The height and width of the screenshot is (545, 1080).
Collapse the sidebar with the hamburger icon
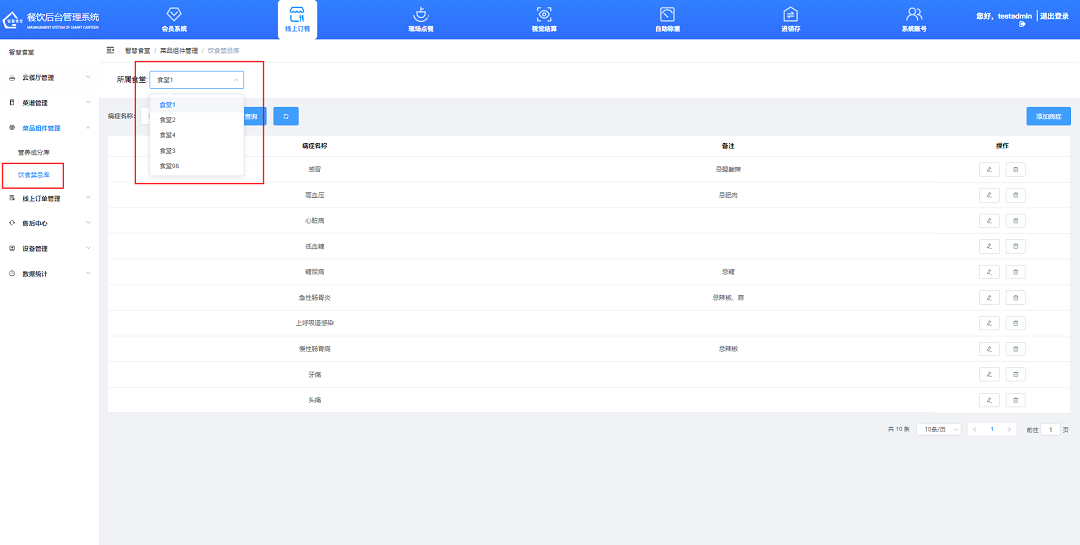(x=110, y=50)
